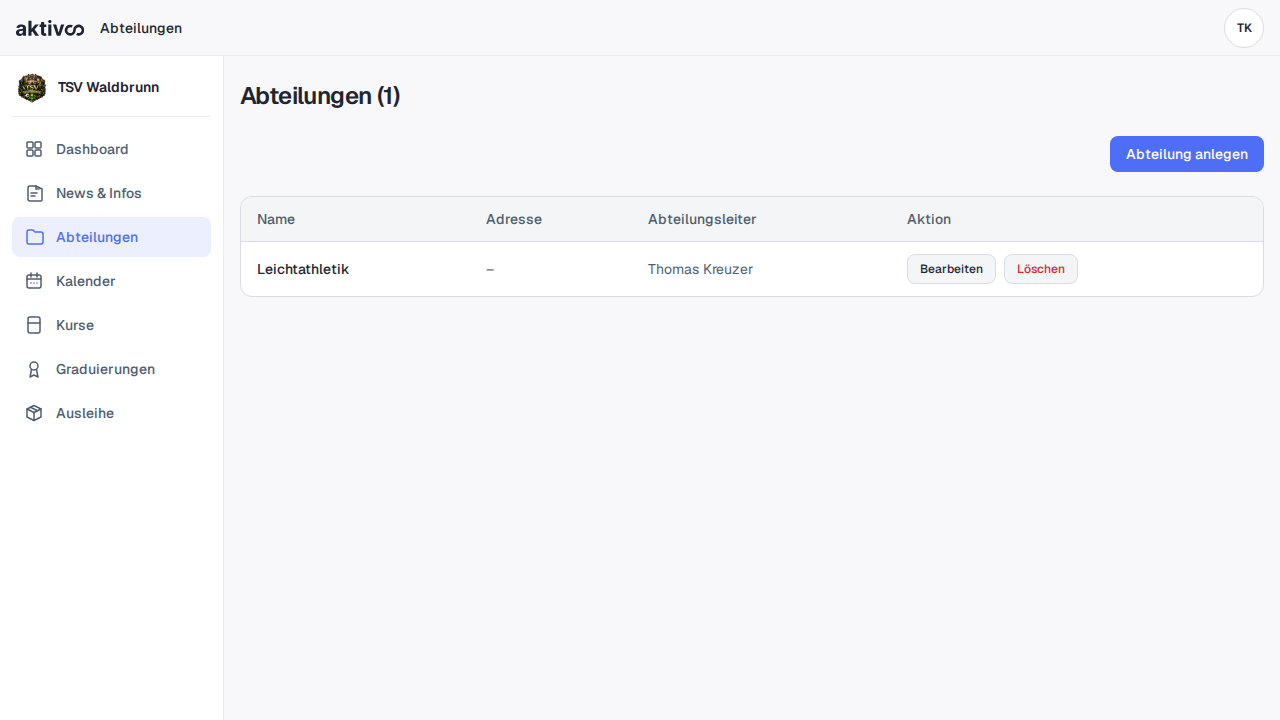Click the Dashboard grid icon
1280x720 pixels.
click(x=34, y=149)
